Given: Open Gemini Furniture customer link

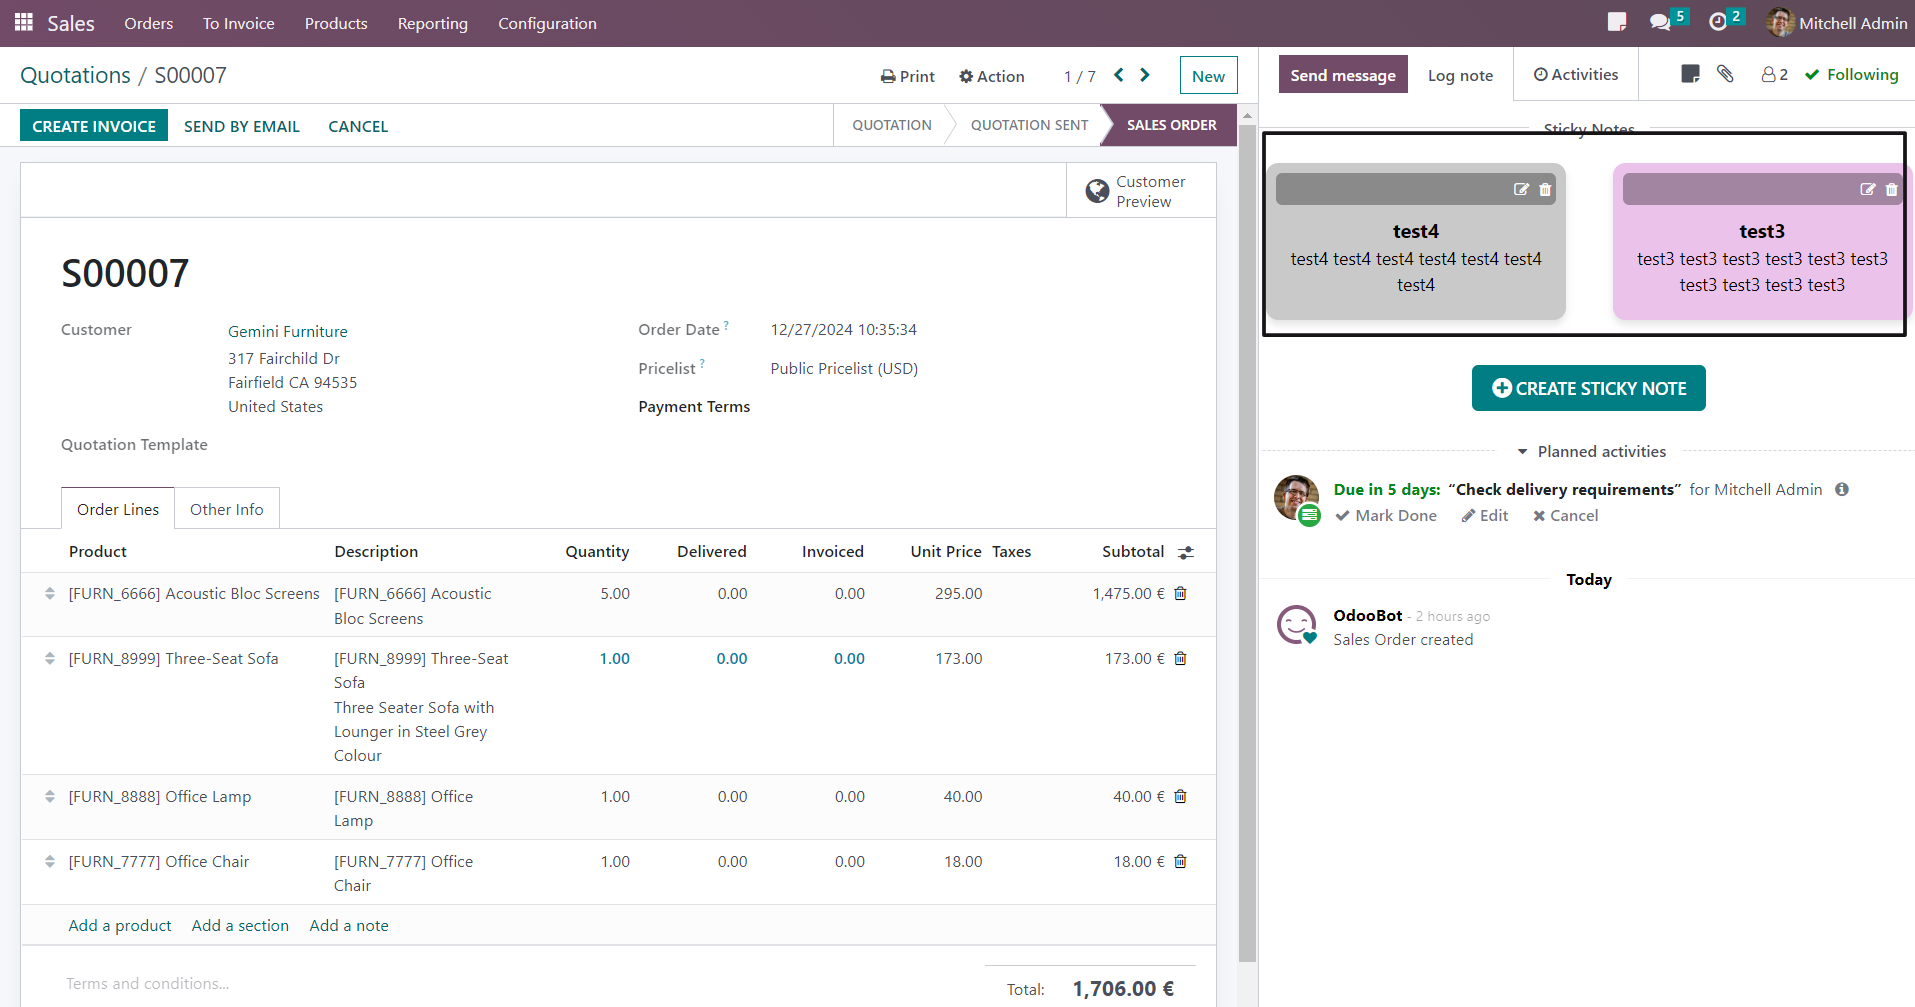Looking at the screenshot, I should [288, 331].
